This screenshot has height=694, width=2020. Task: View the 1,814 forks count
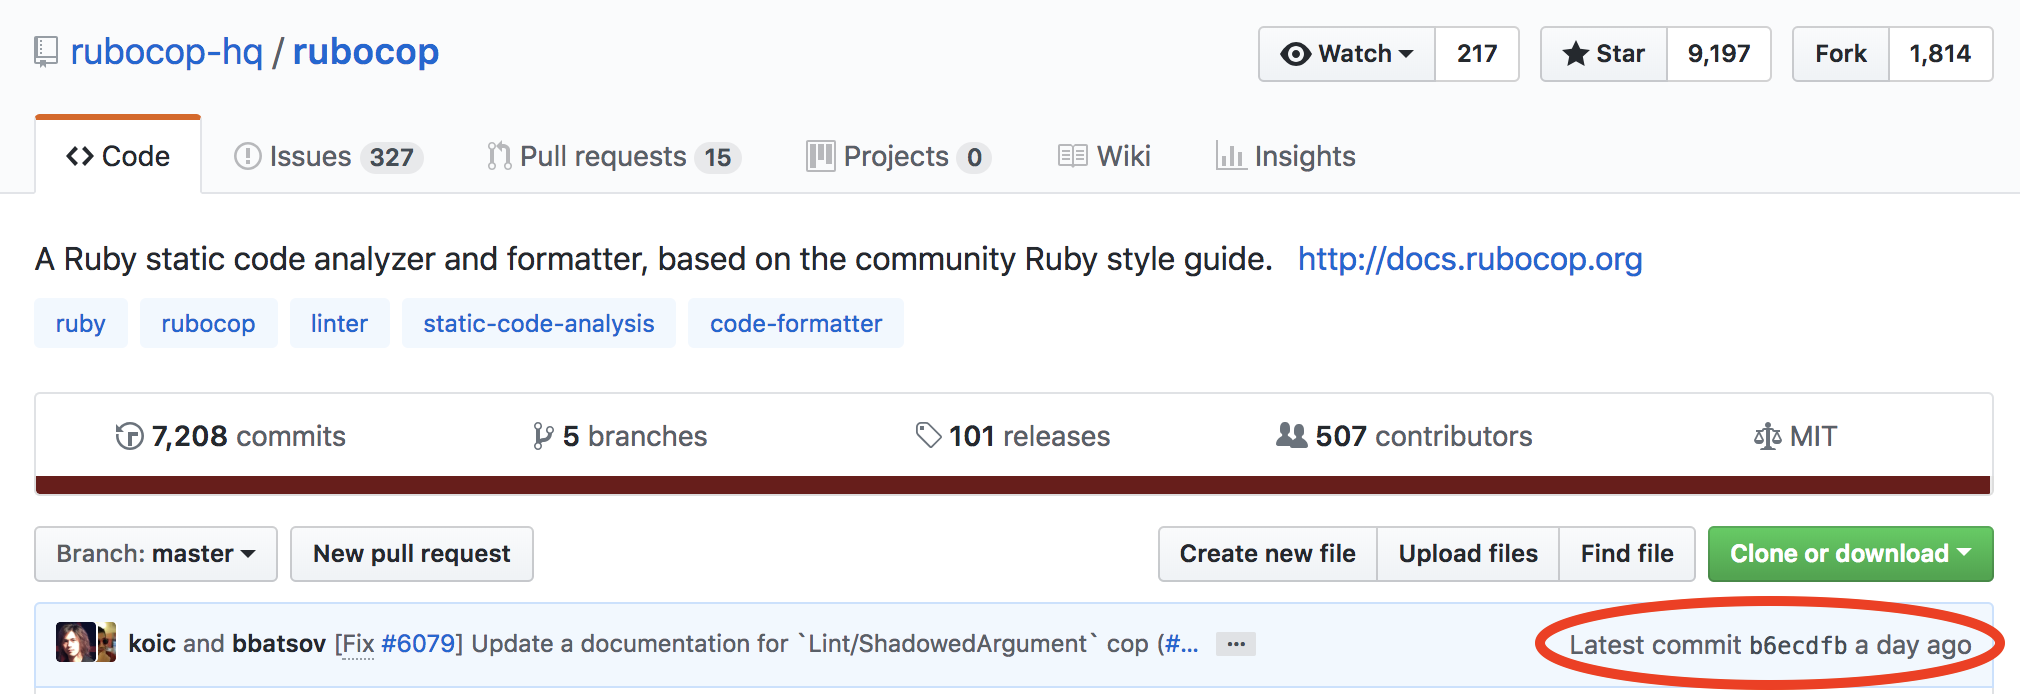click(1940, 54)
